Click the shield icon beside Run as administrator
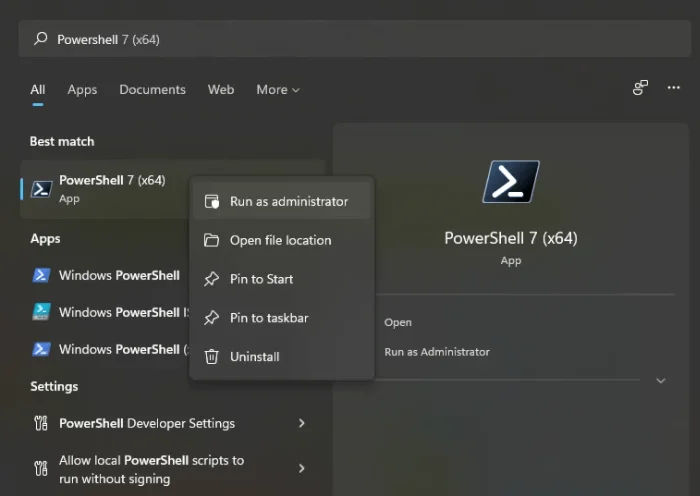Image resolution: width=700 pixels, height=496 pixels. pos(212,201)
